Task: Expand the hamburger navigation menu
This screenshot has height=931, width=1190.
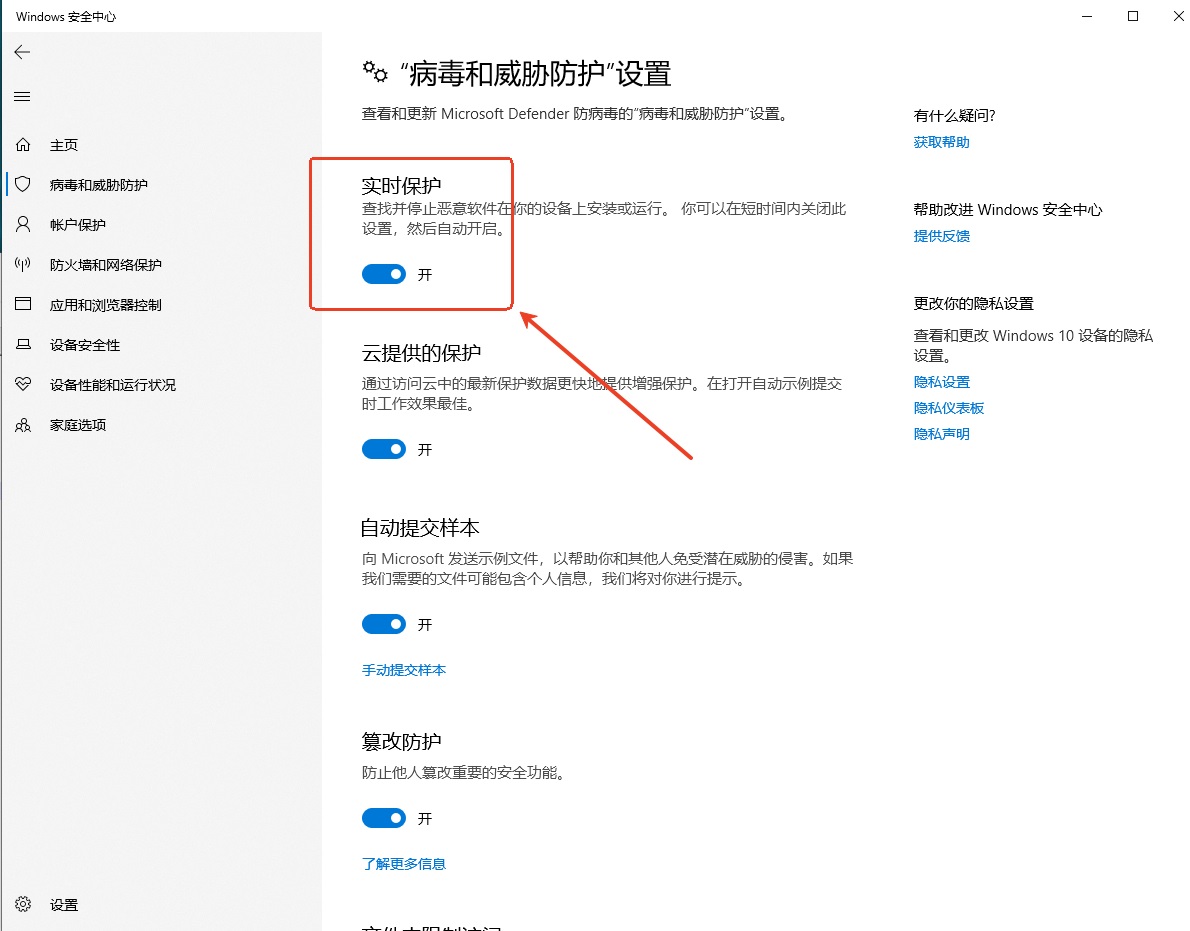Action: [x=22, y=97]
